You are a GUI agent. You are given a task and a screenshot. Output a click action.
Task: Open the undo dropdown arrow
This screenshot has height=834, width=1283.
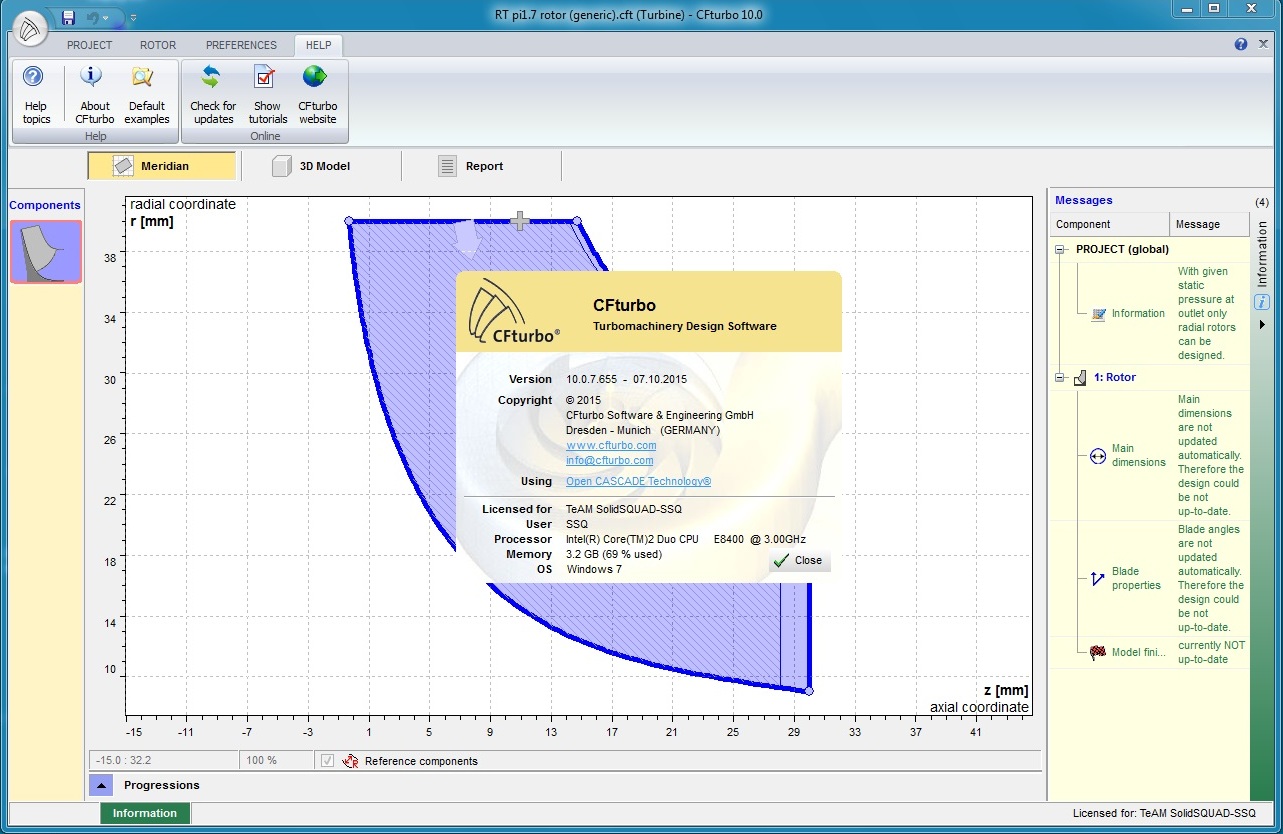105,18
